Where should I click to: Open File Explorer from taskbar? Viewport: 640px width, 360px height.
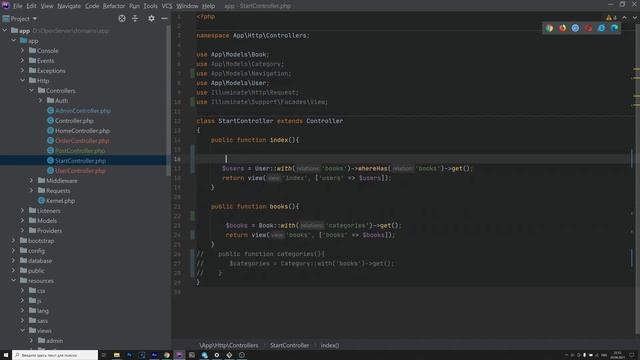(117, 355)
